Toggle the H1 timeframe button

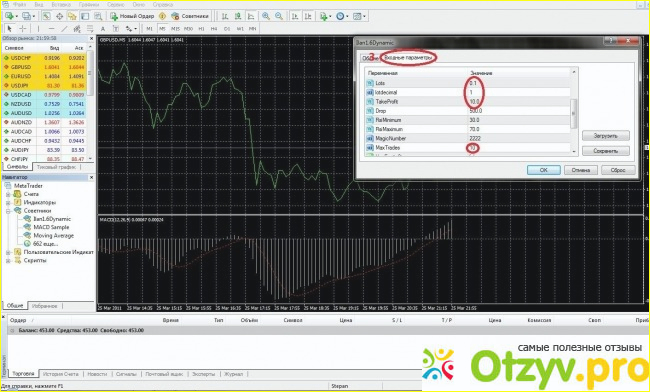(x=201, y=29)
